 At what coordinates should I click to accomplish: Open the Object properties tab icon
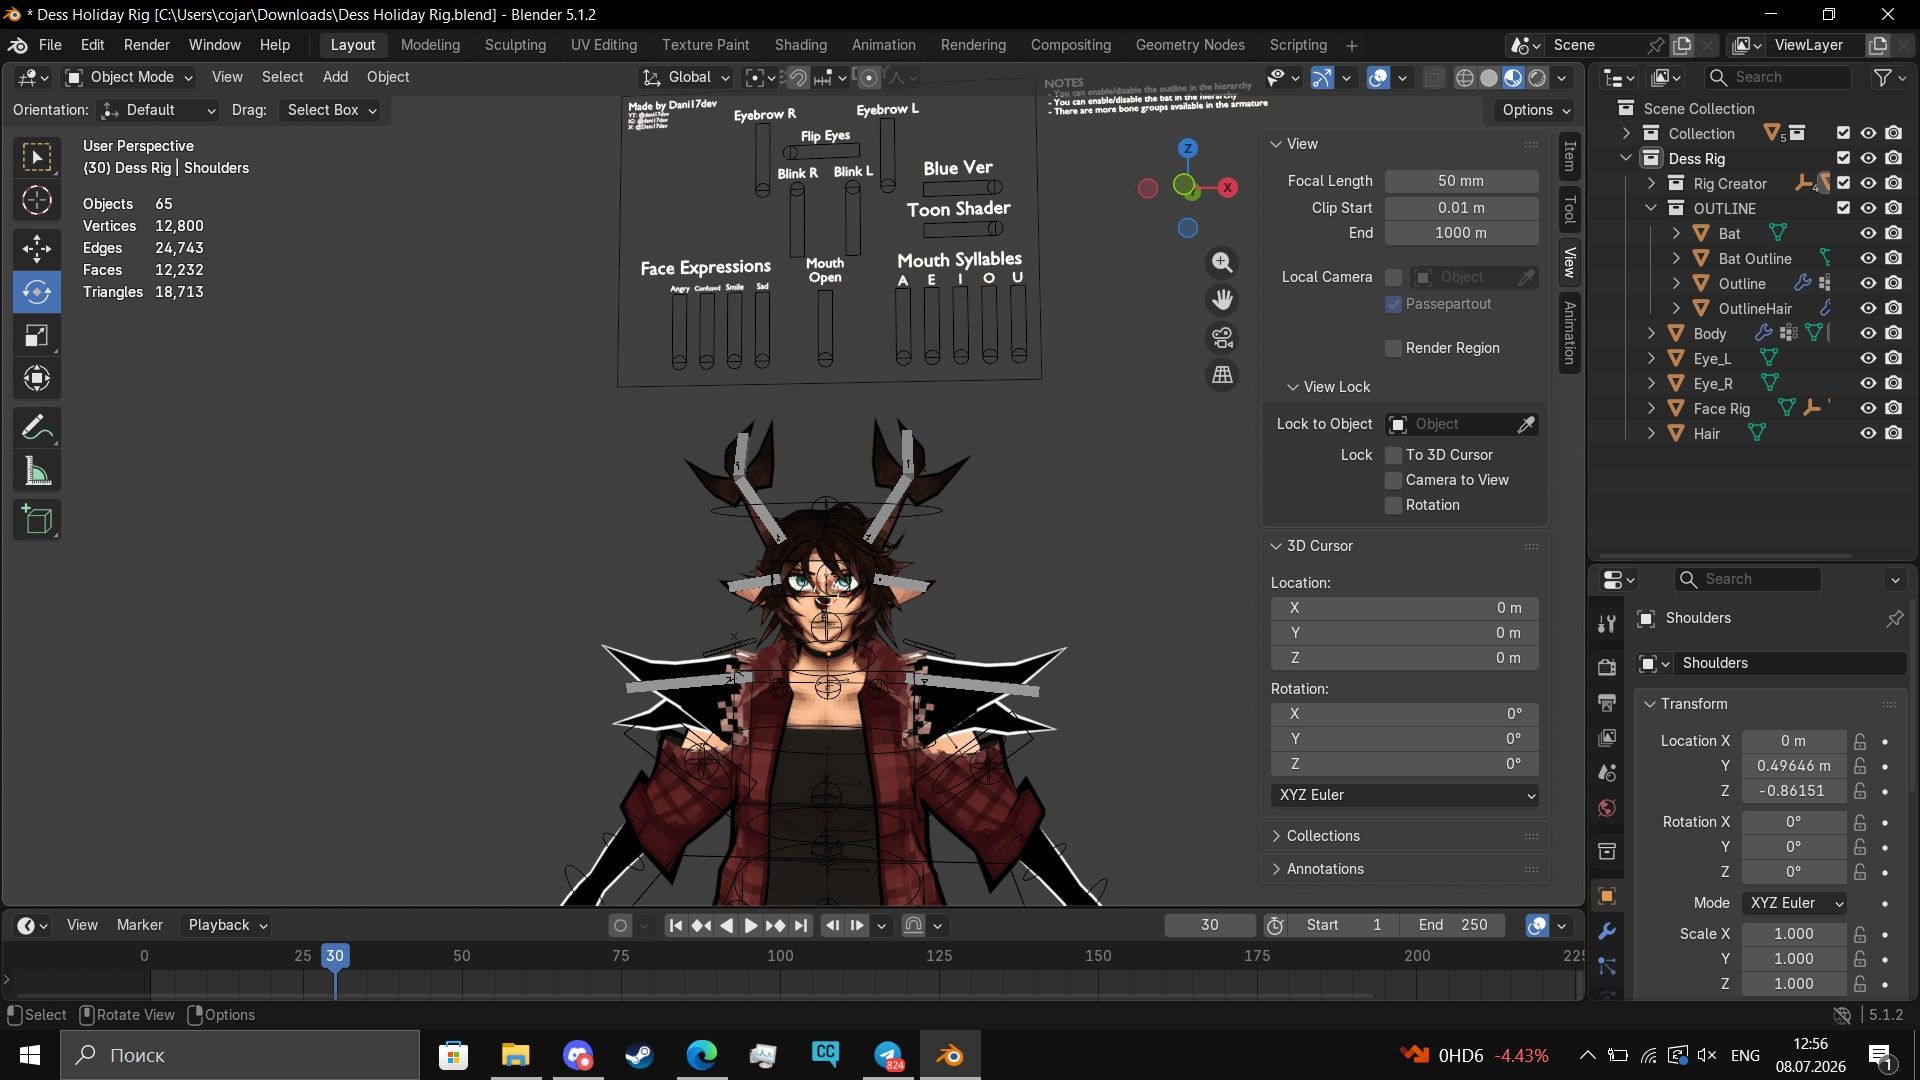click(1607, 896)
